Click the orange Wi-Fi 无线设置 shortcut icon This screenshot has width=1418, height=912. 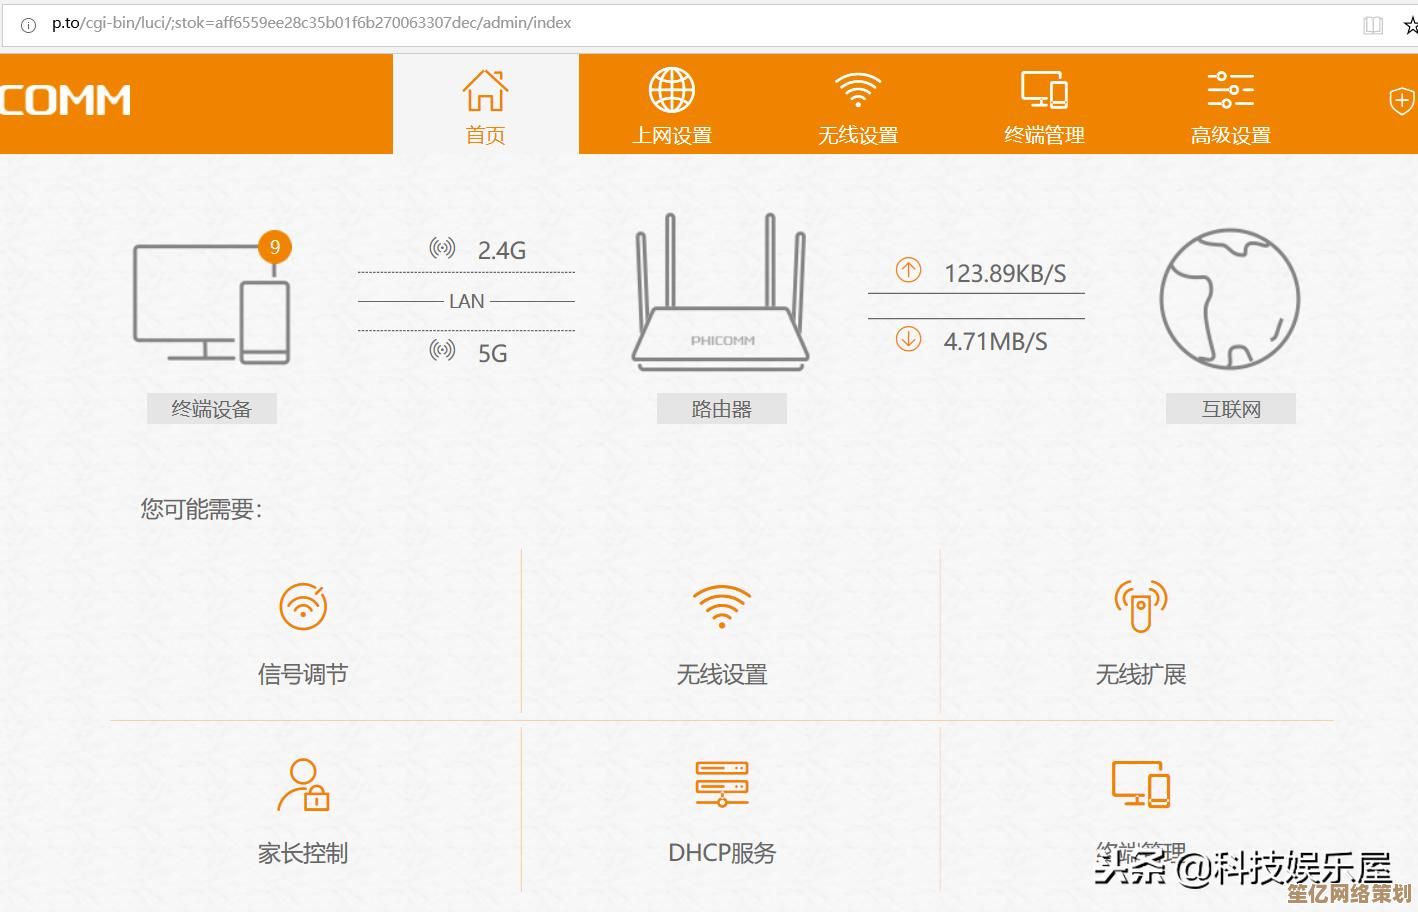[721, 606]
